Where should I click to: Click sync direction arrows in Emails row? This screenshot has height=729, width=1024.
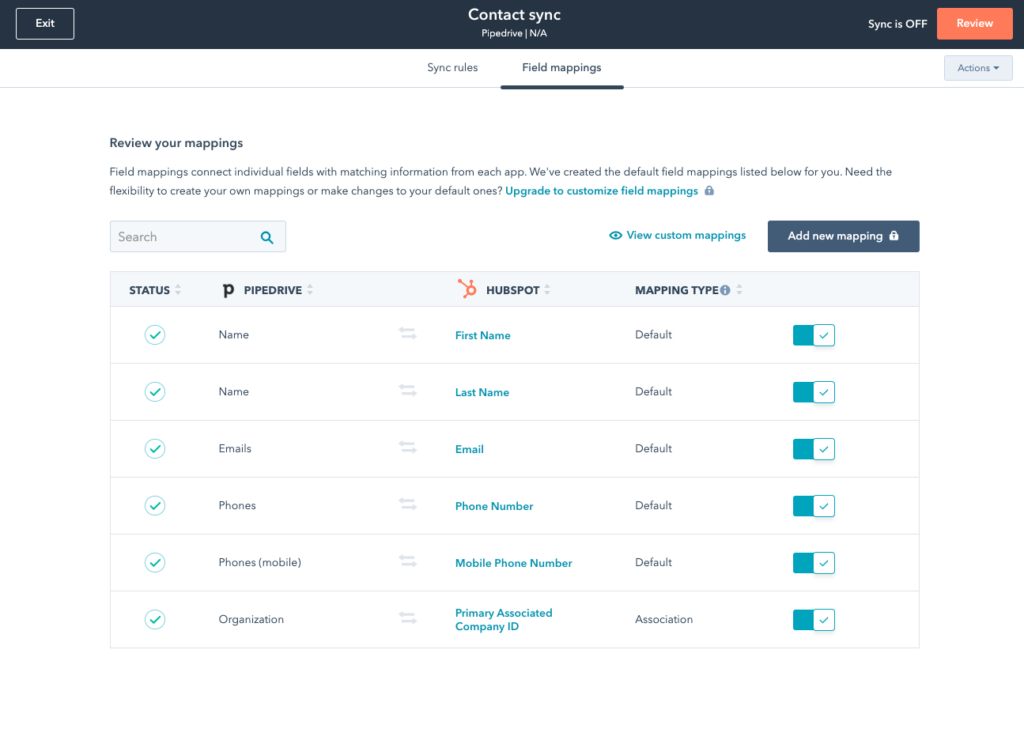pos(408,447)
